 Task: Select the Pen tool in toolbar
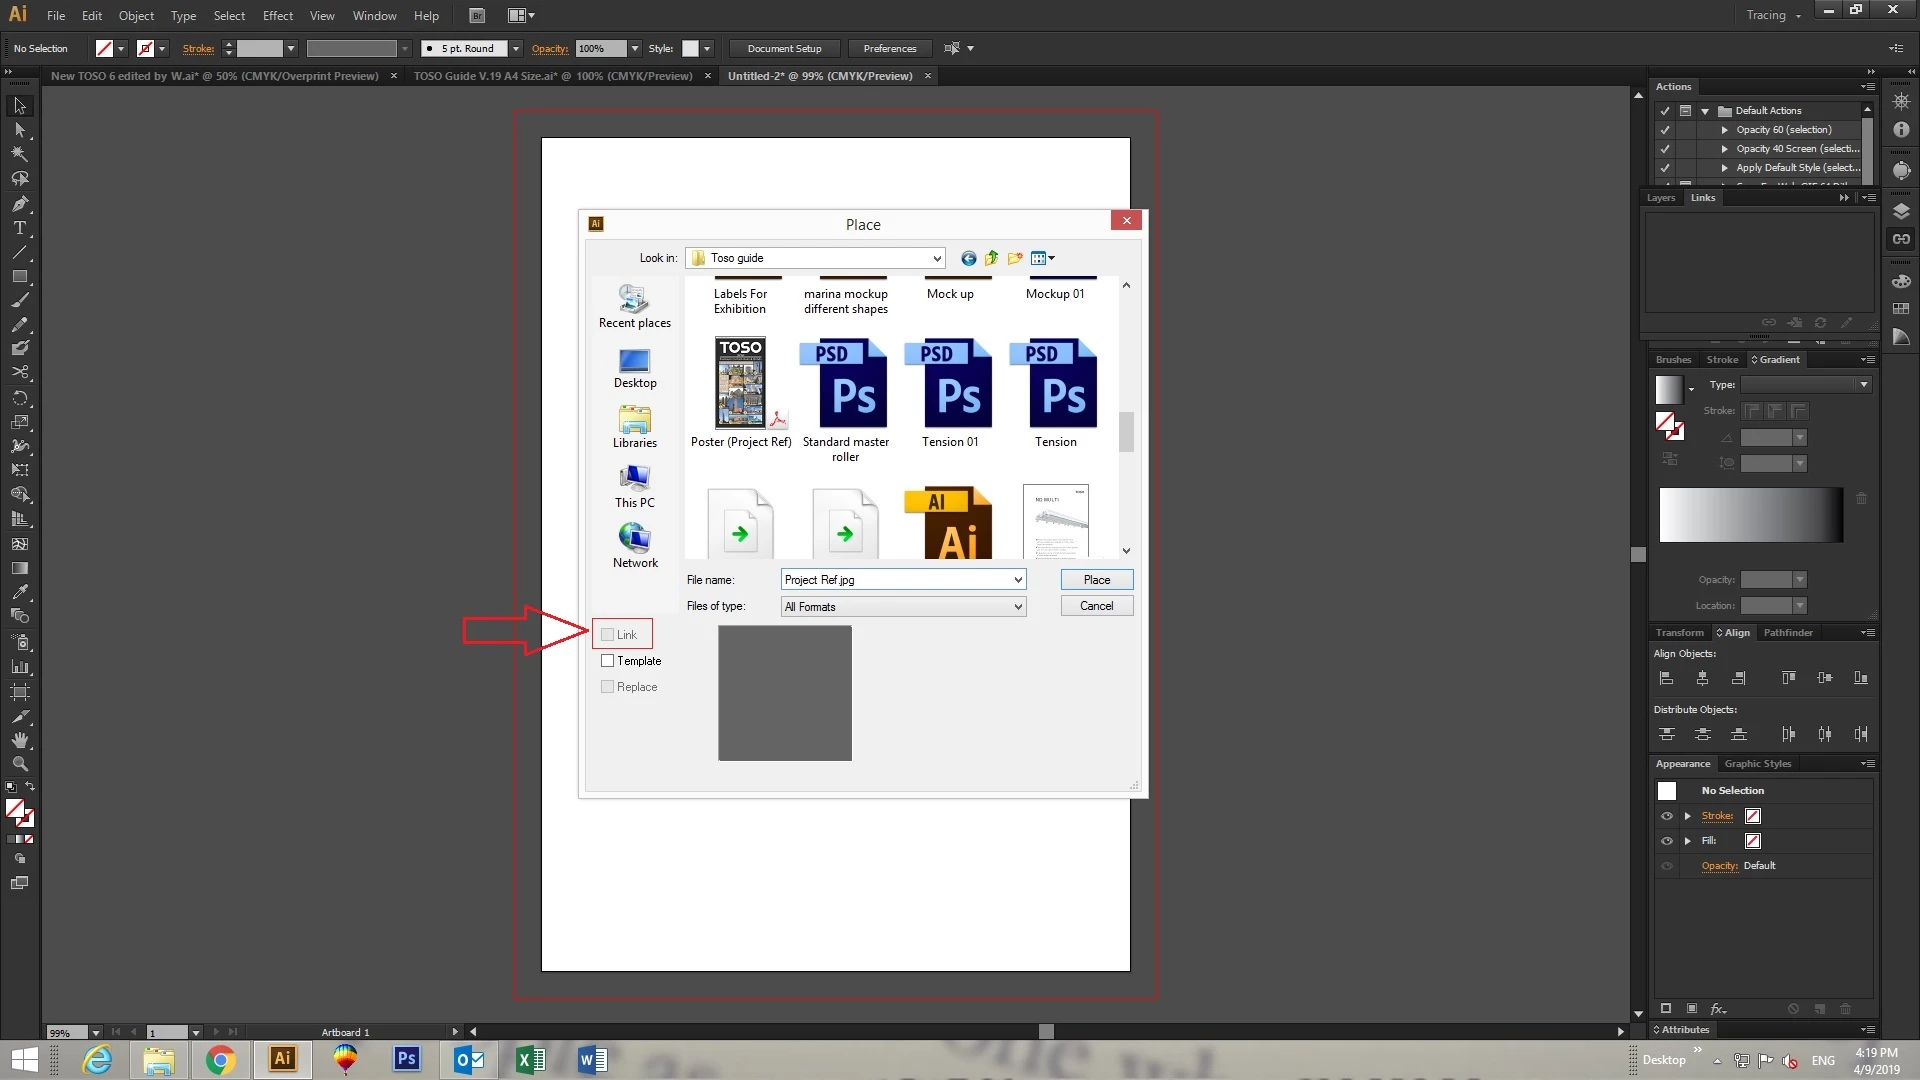(19, 203)
